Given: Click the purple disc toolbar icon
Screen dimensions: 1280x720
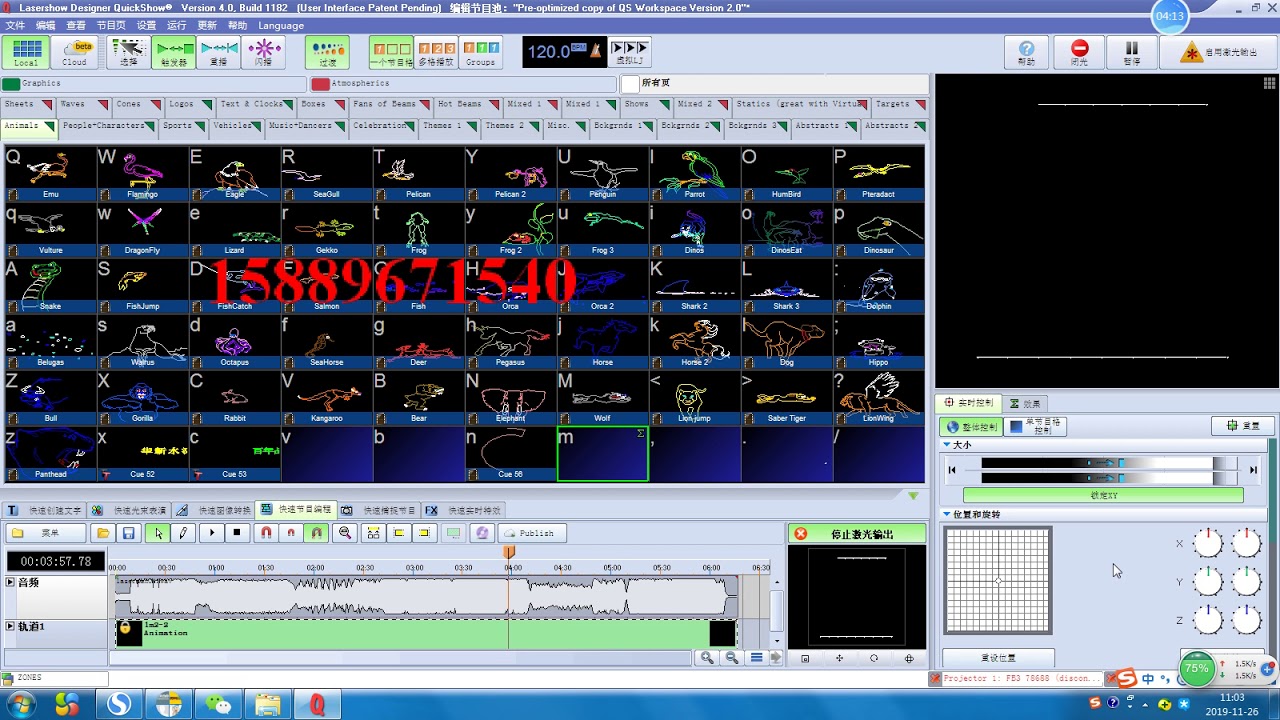Looking at the screenshot, I should click(482, 533).
